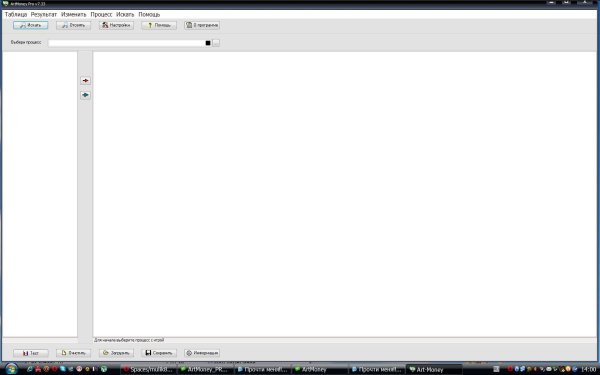The width and height of the screenshot is (600, 375).
Task: Open the Таблица menu
Action: click(16, 15)
